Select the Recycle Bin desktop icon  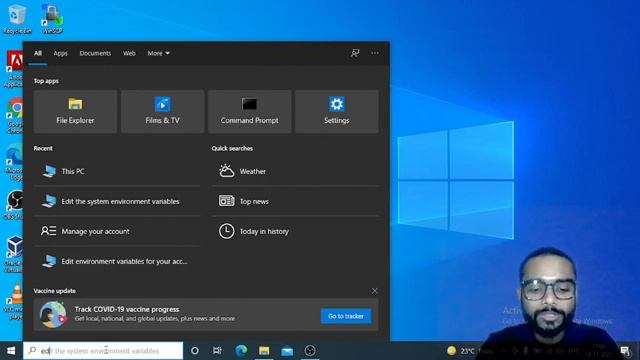coord(17,19)
